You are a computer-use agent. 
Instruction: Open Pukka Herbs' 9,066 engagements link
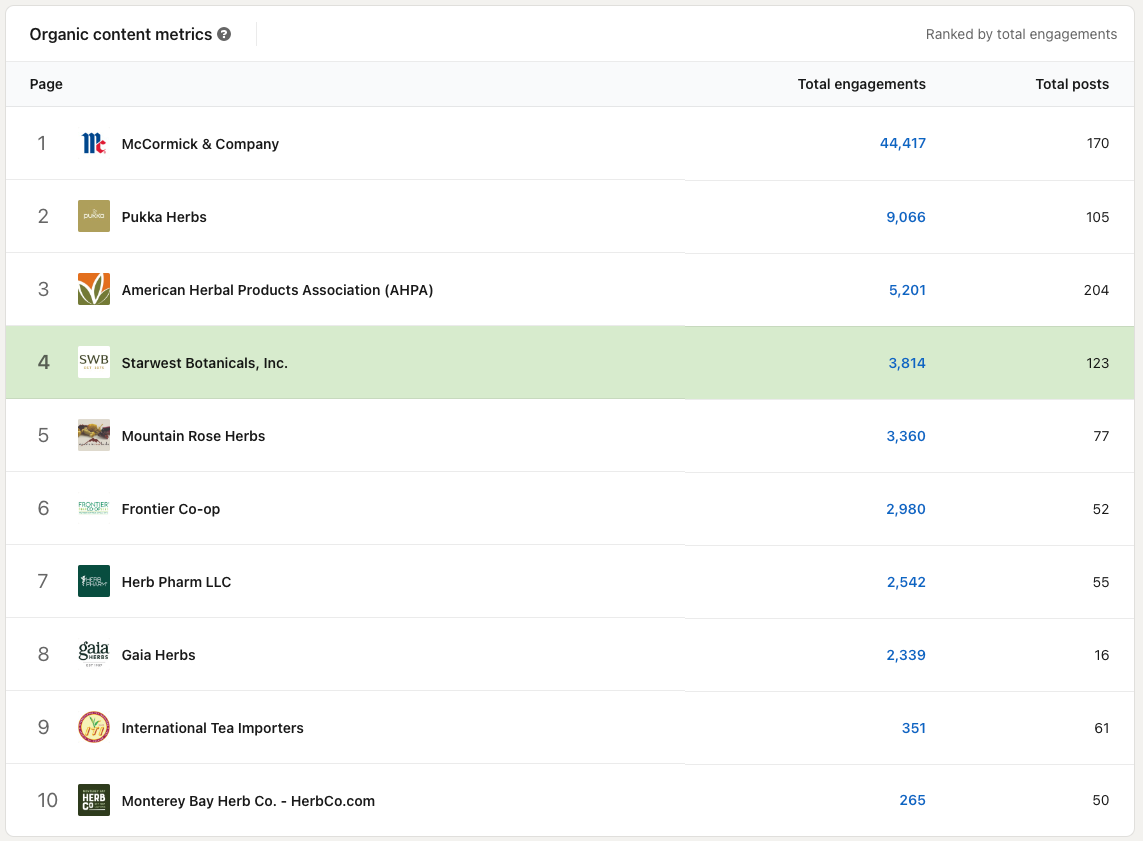tap(905, 217)
